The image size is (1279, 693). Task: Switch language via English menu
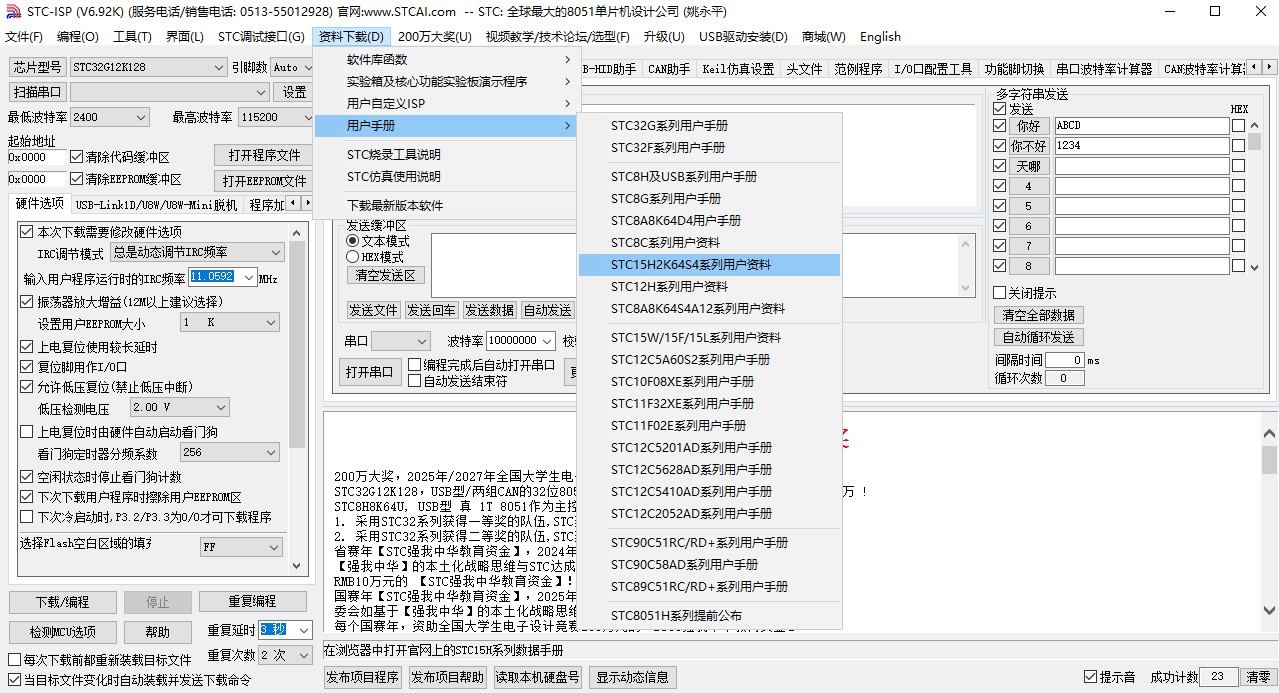click(x=880, y=37)
